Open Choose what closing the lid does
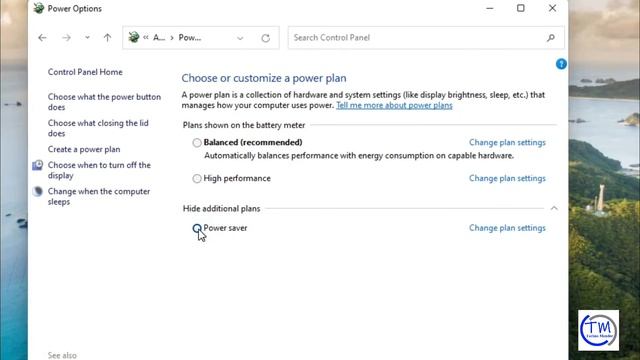The height and width of the screenshot is (360, 640). (98, 128)
